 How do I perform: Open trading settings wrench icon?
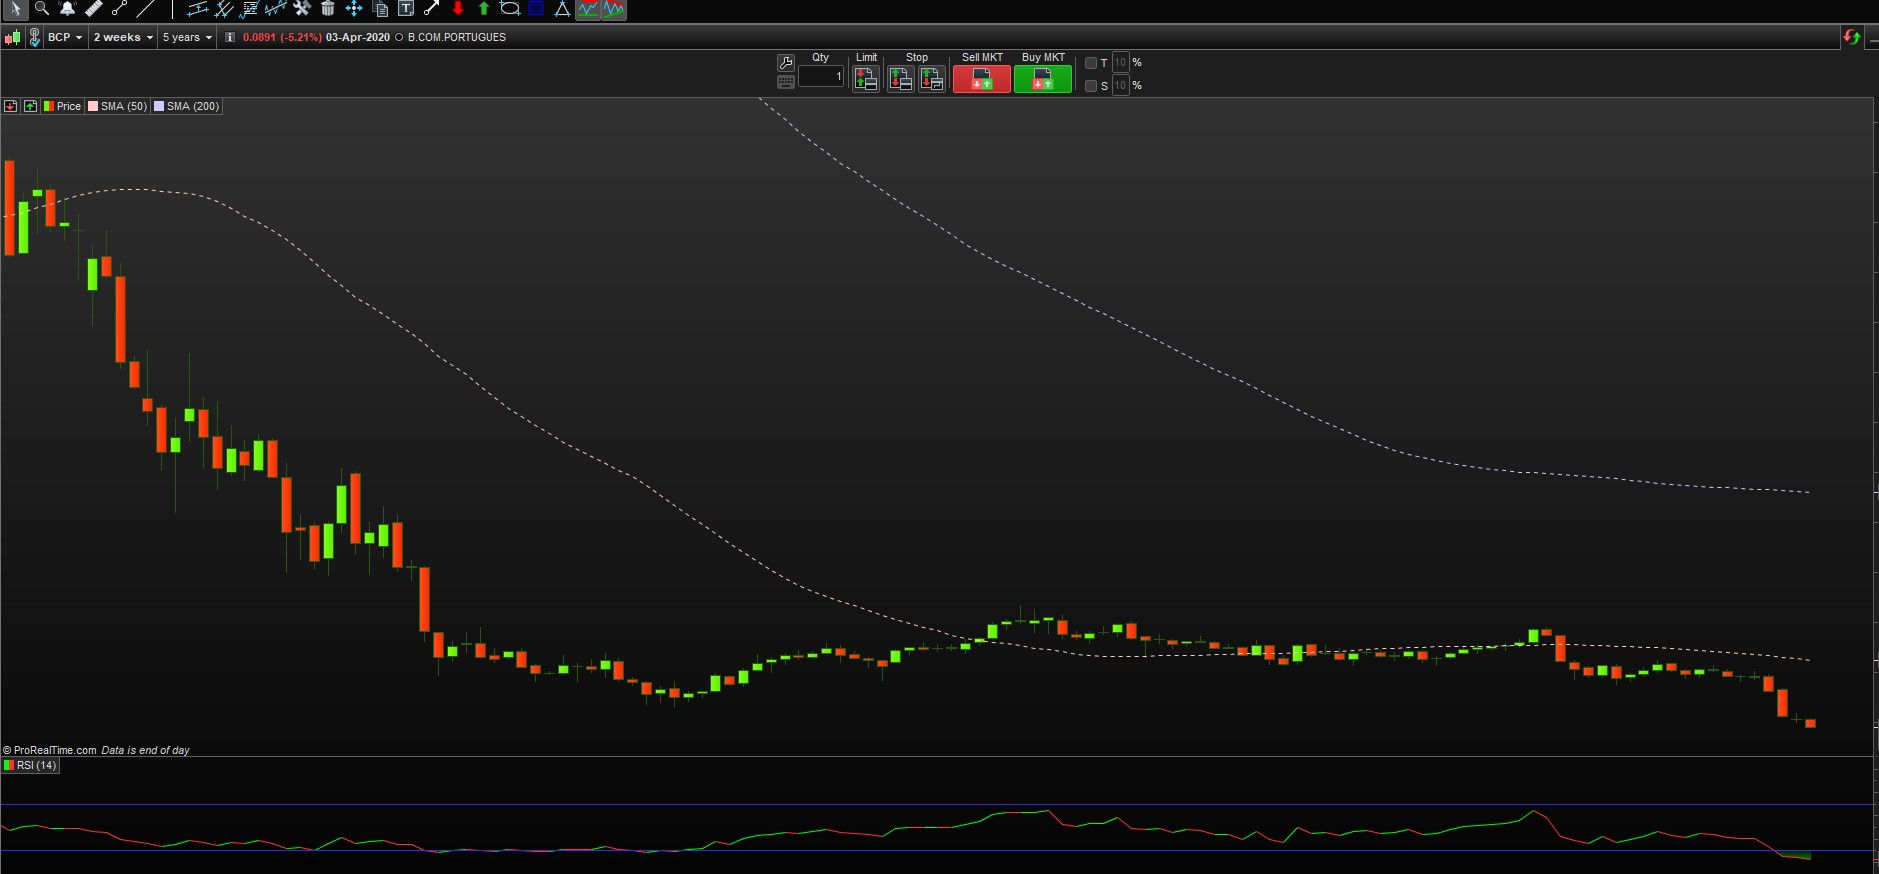tap(786, 63)
